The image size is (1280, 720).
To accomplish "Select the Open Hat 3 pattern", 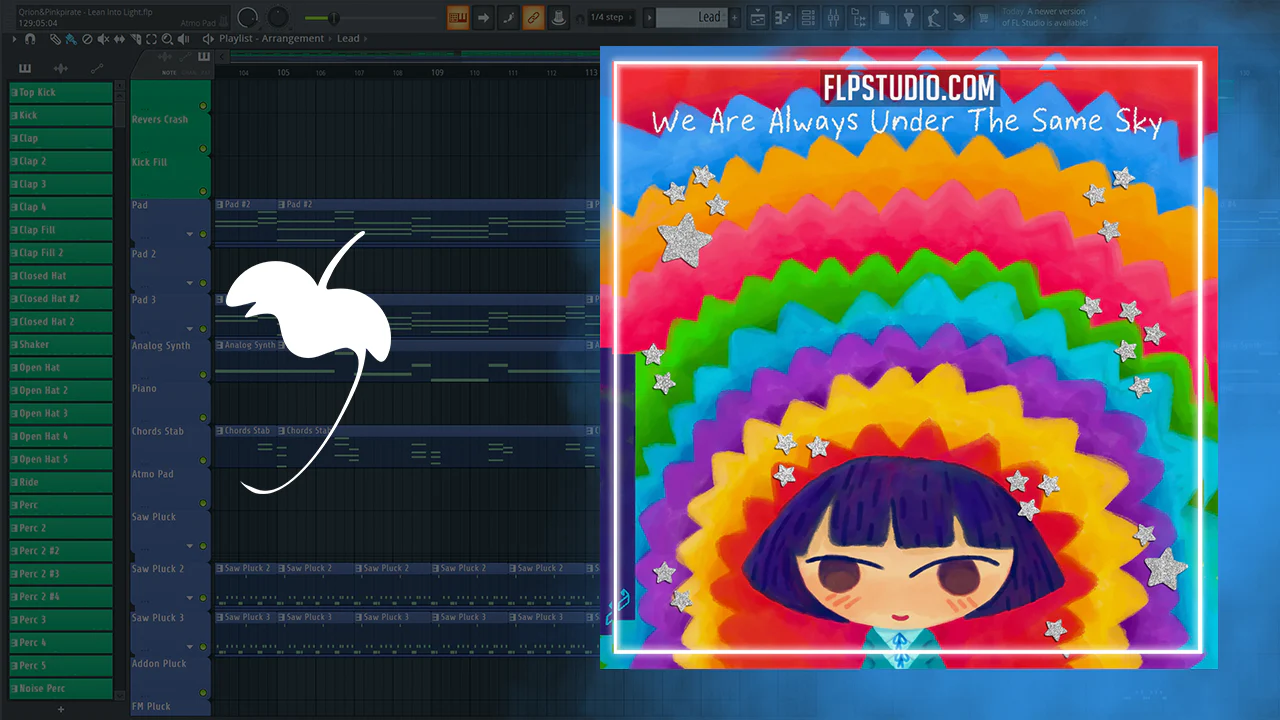I will 61,414.
